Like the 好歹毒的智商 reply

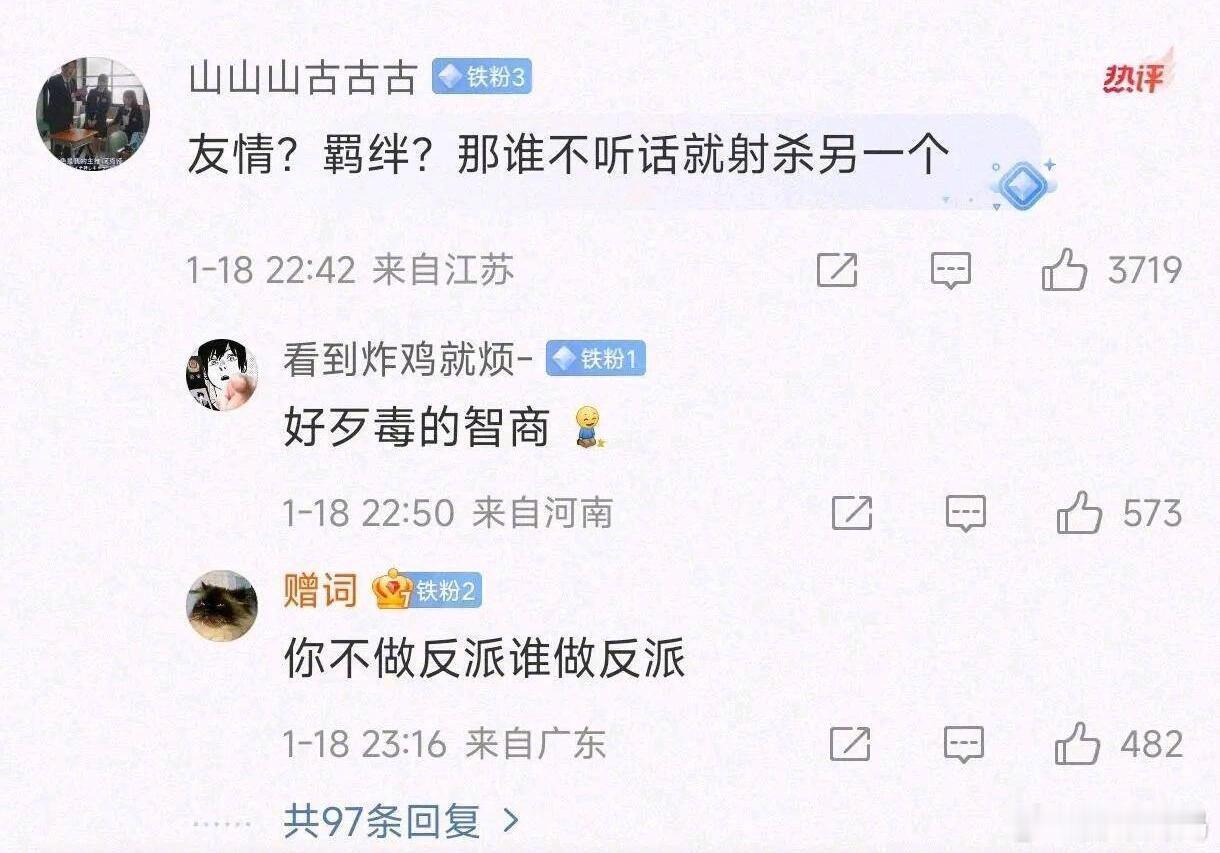[1079, 514]
